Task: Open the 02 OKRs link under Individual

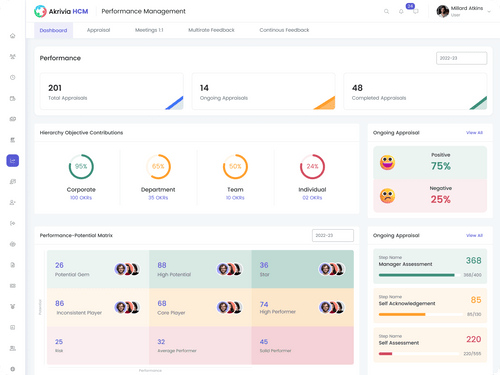Action: pos(312,198)
